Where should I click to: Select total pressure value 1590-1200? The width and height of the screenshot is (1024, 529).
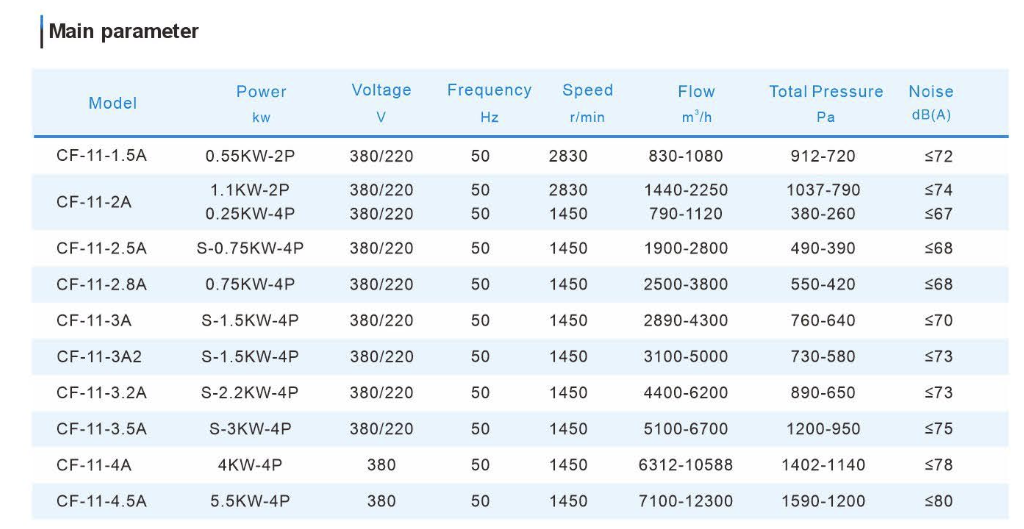pyautogui.click(x=825, y=501)
